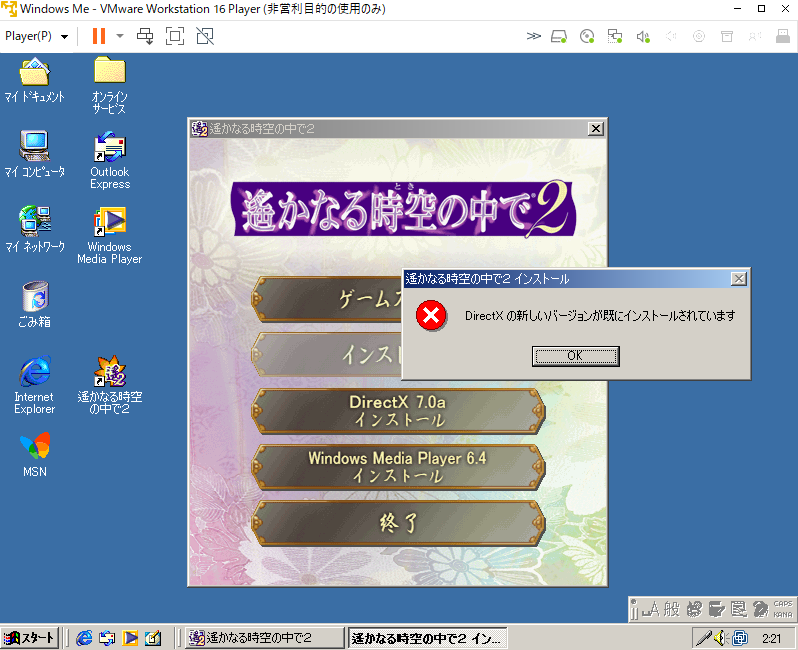Launch Internet Explorer from quick launch
The image size is (798, 650).
84,638
